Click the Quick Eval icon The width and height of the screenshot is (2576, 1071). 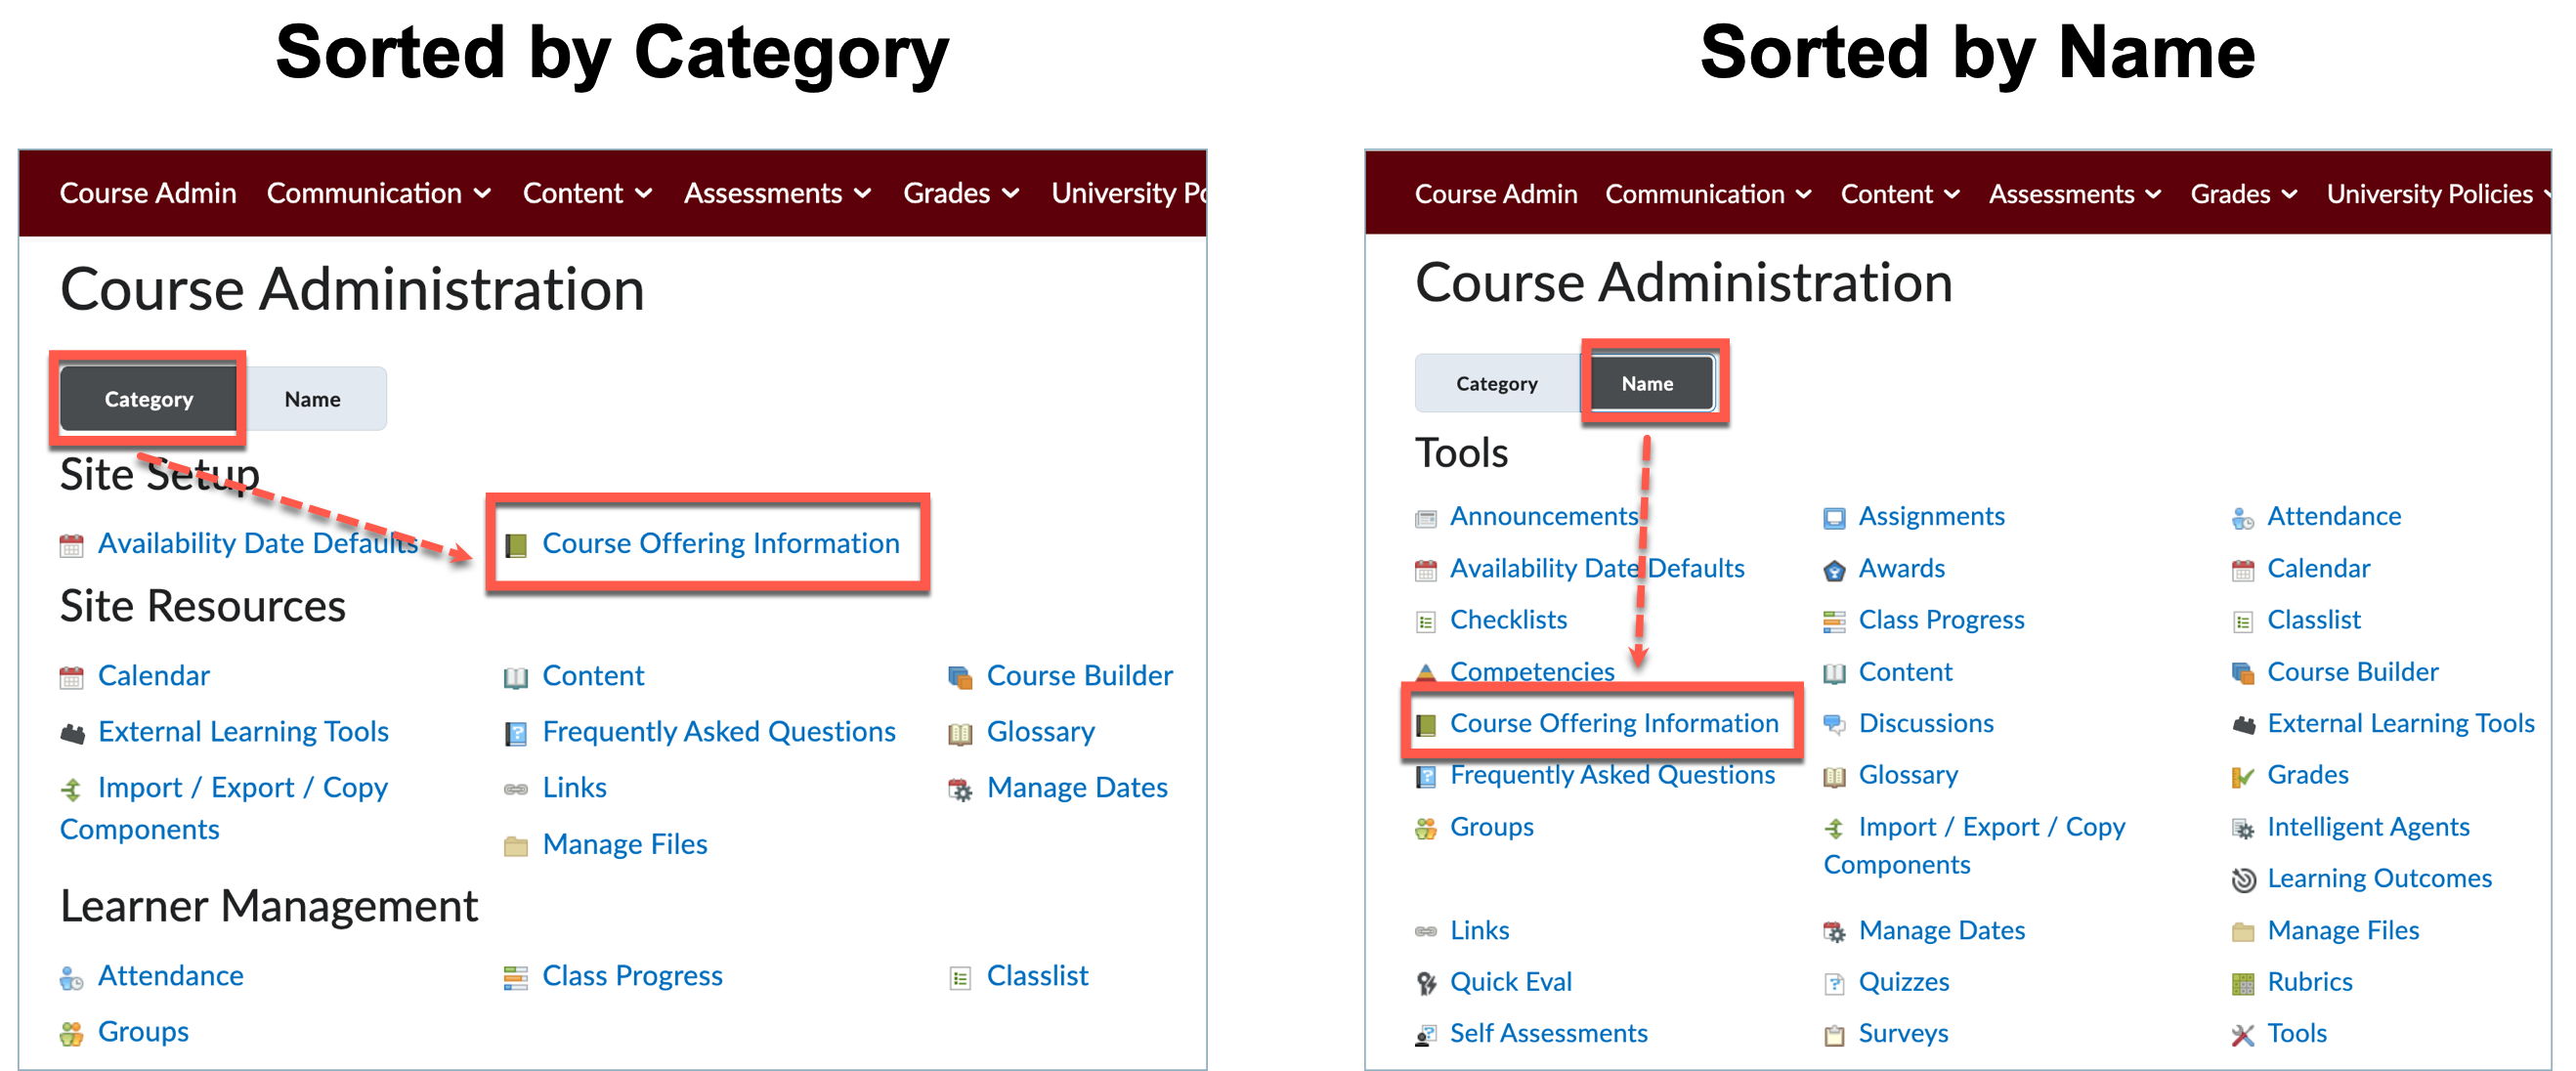pyautogui.click(x=1426, y=984)
